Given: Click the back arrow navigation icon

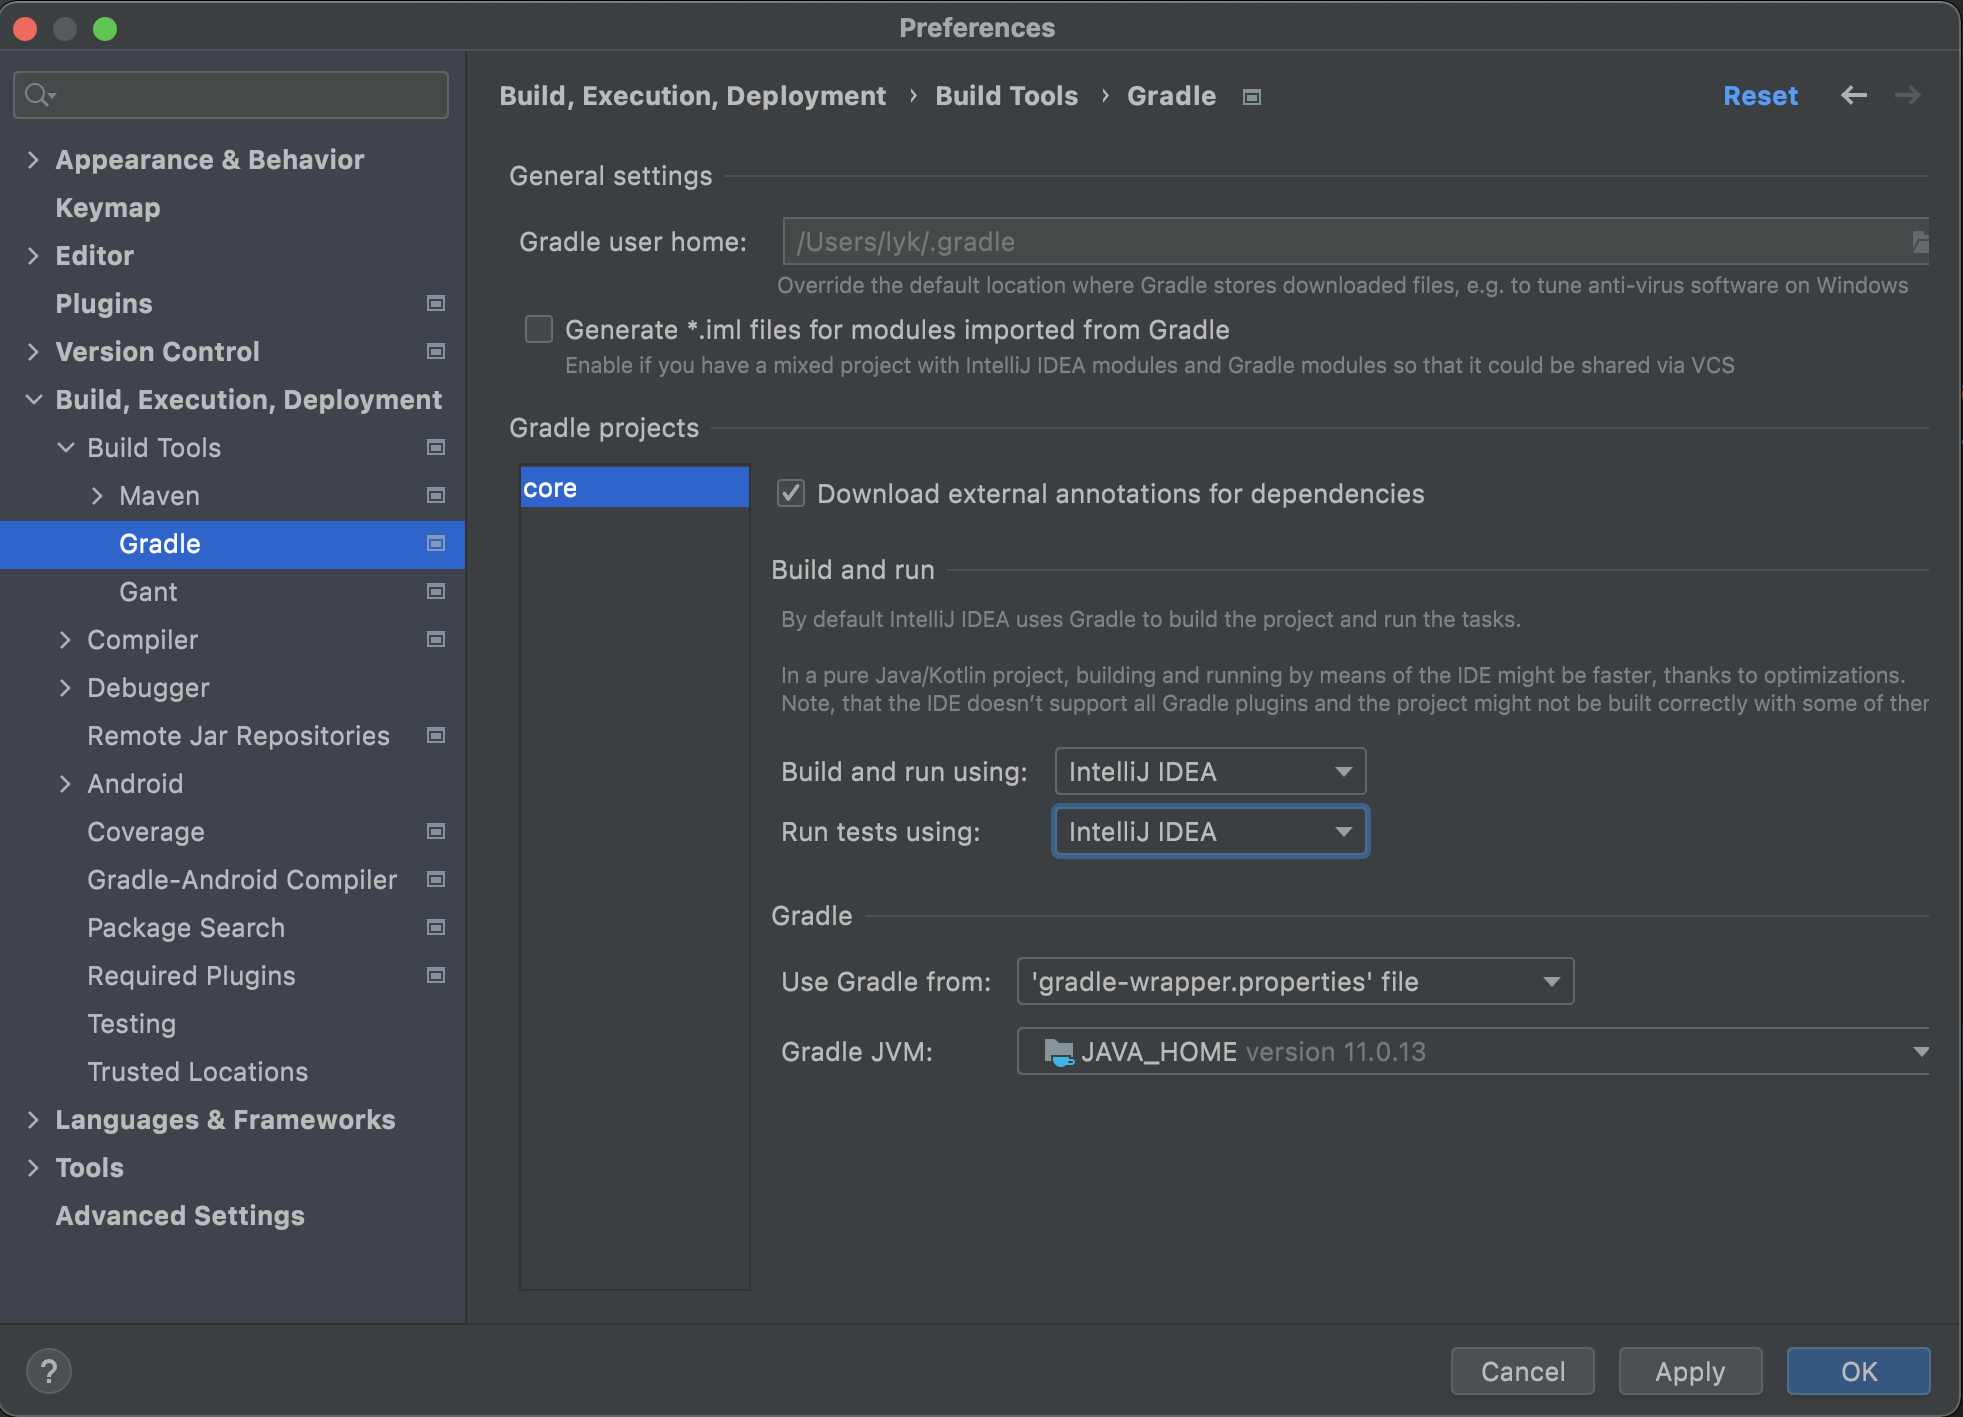Looking at the screenshot, I should 1853,95.
